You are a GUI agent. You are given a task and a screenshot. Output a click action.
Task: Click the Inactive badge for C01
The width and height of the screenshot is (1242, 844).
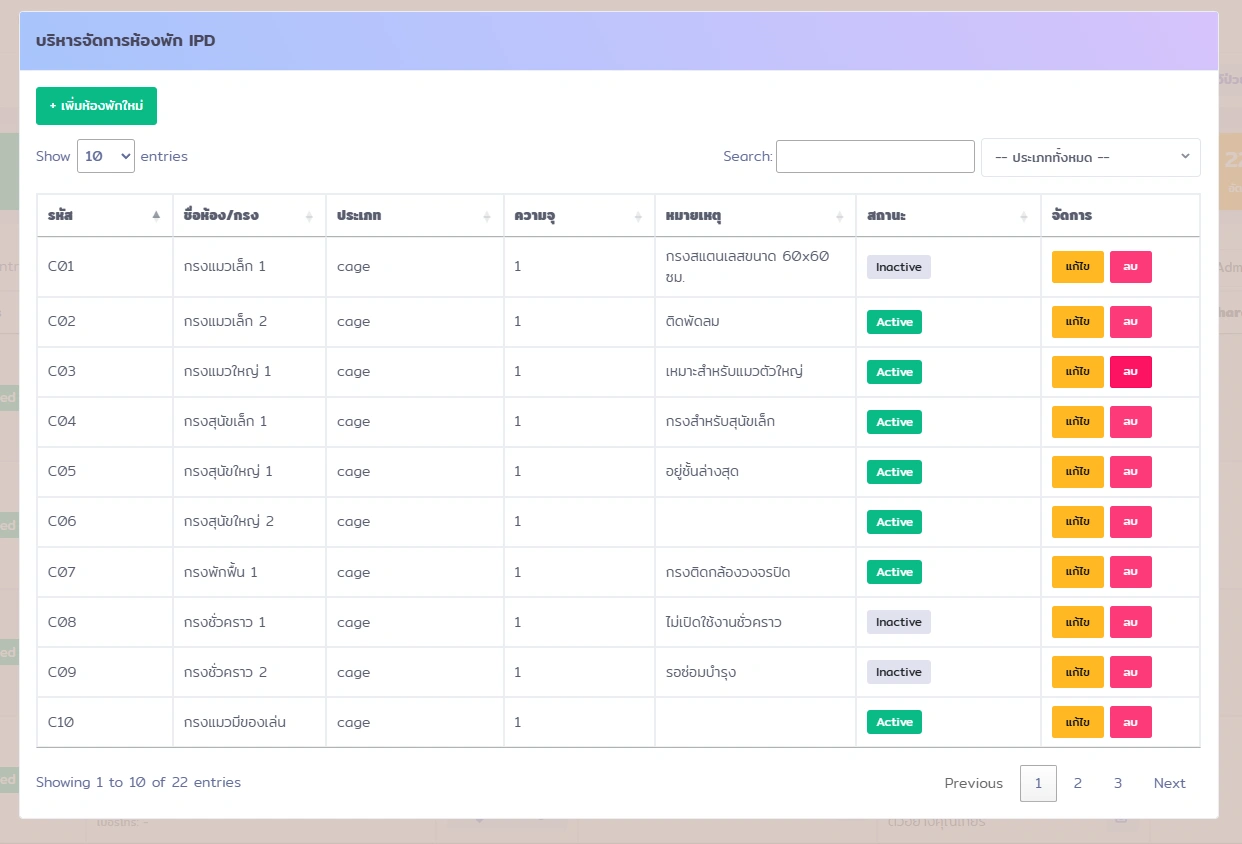tap(898, 267)
